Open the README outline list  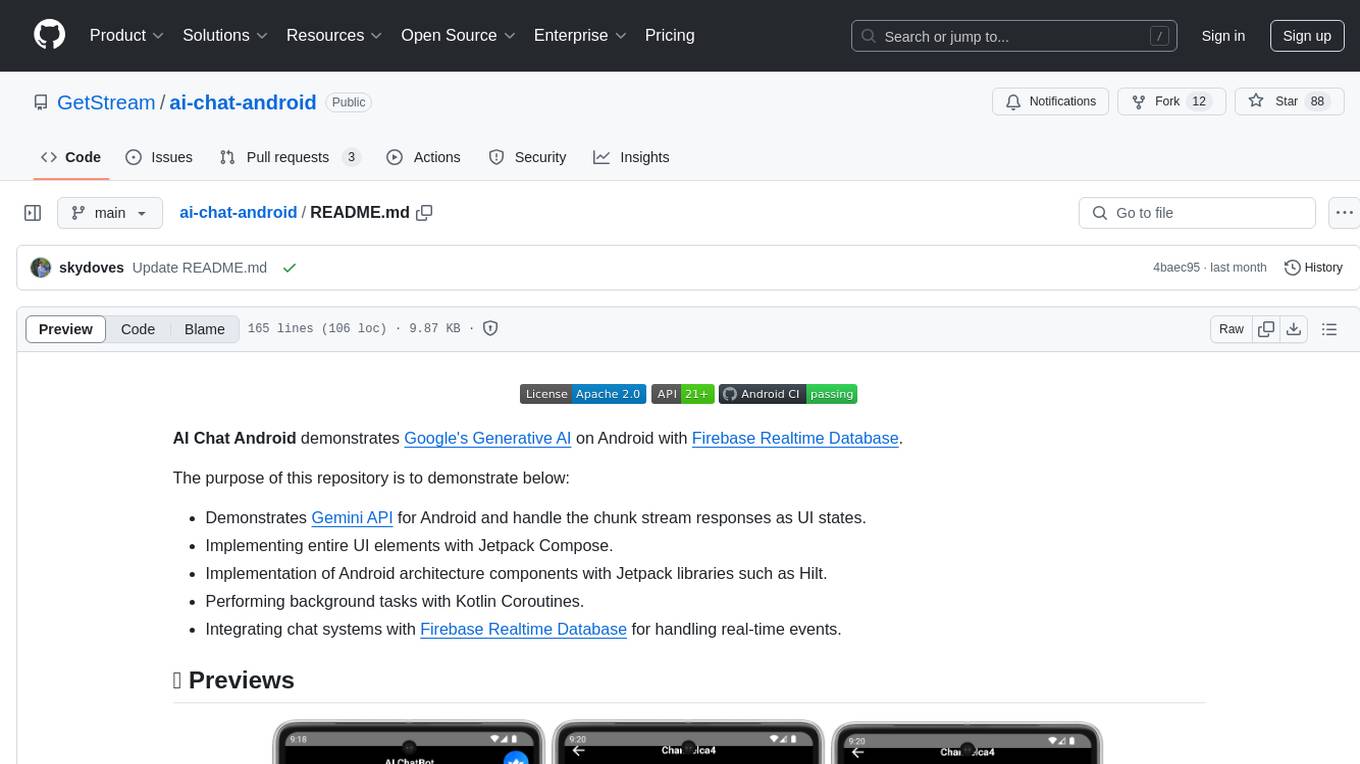click(x=1329, y=329)
